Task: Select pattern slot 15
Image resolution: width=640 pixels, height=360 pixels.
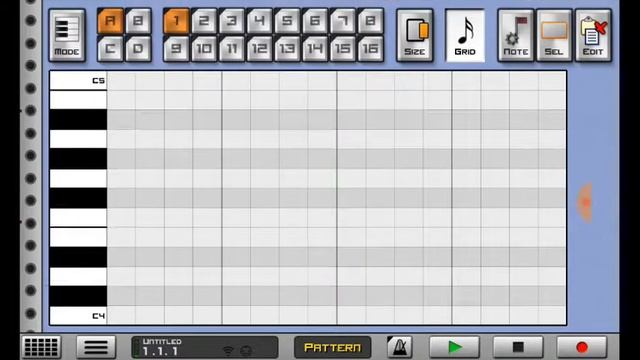Action: point(343,49)
